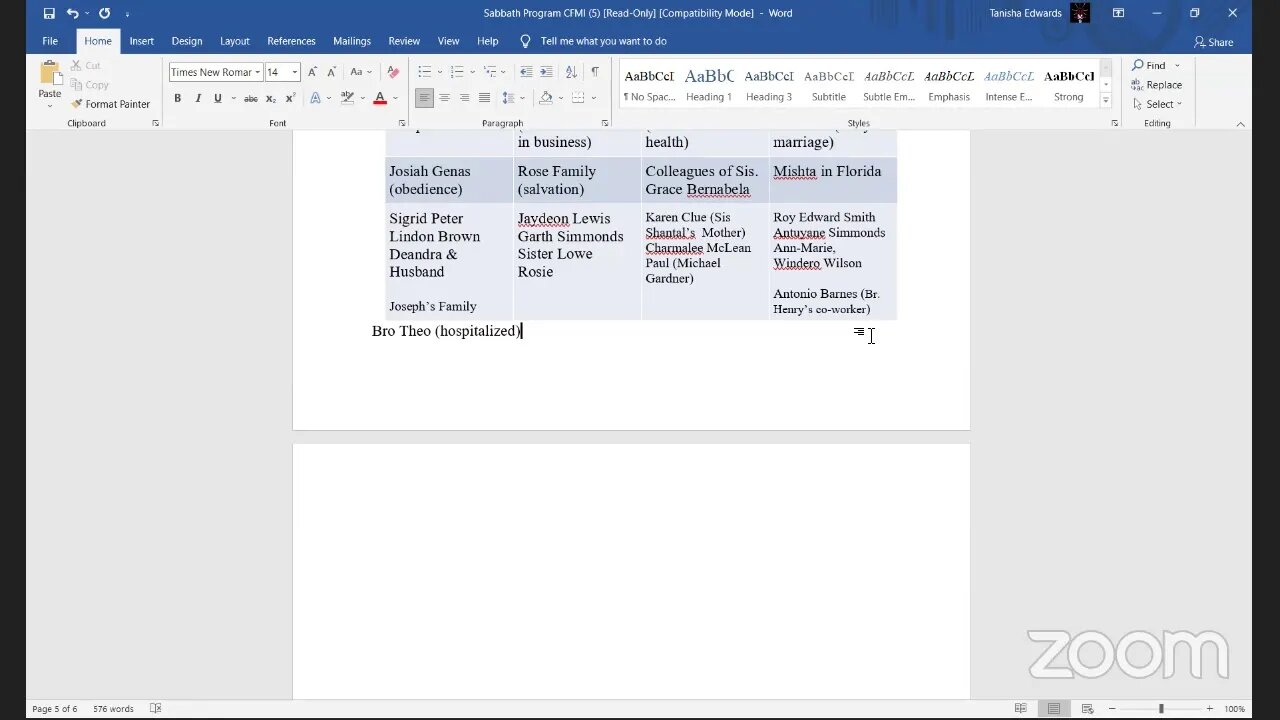
Task: Open the Paragraph dialog launcher
Action: tap(605, 123)
